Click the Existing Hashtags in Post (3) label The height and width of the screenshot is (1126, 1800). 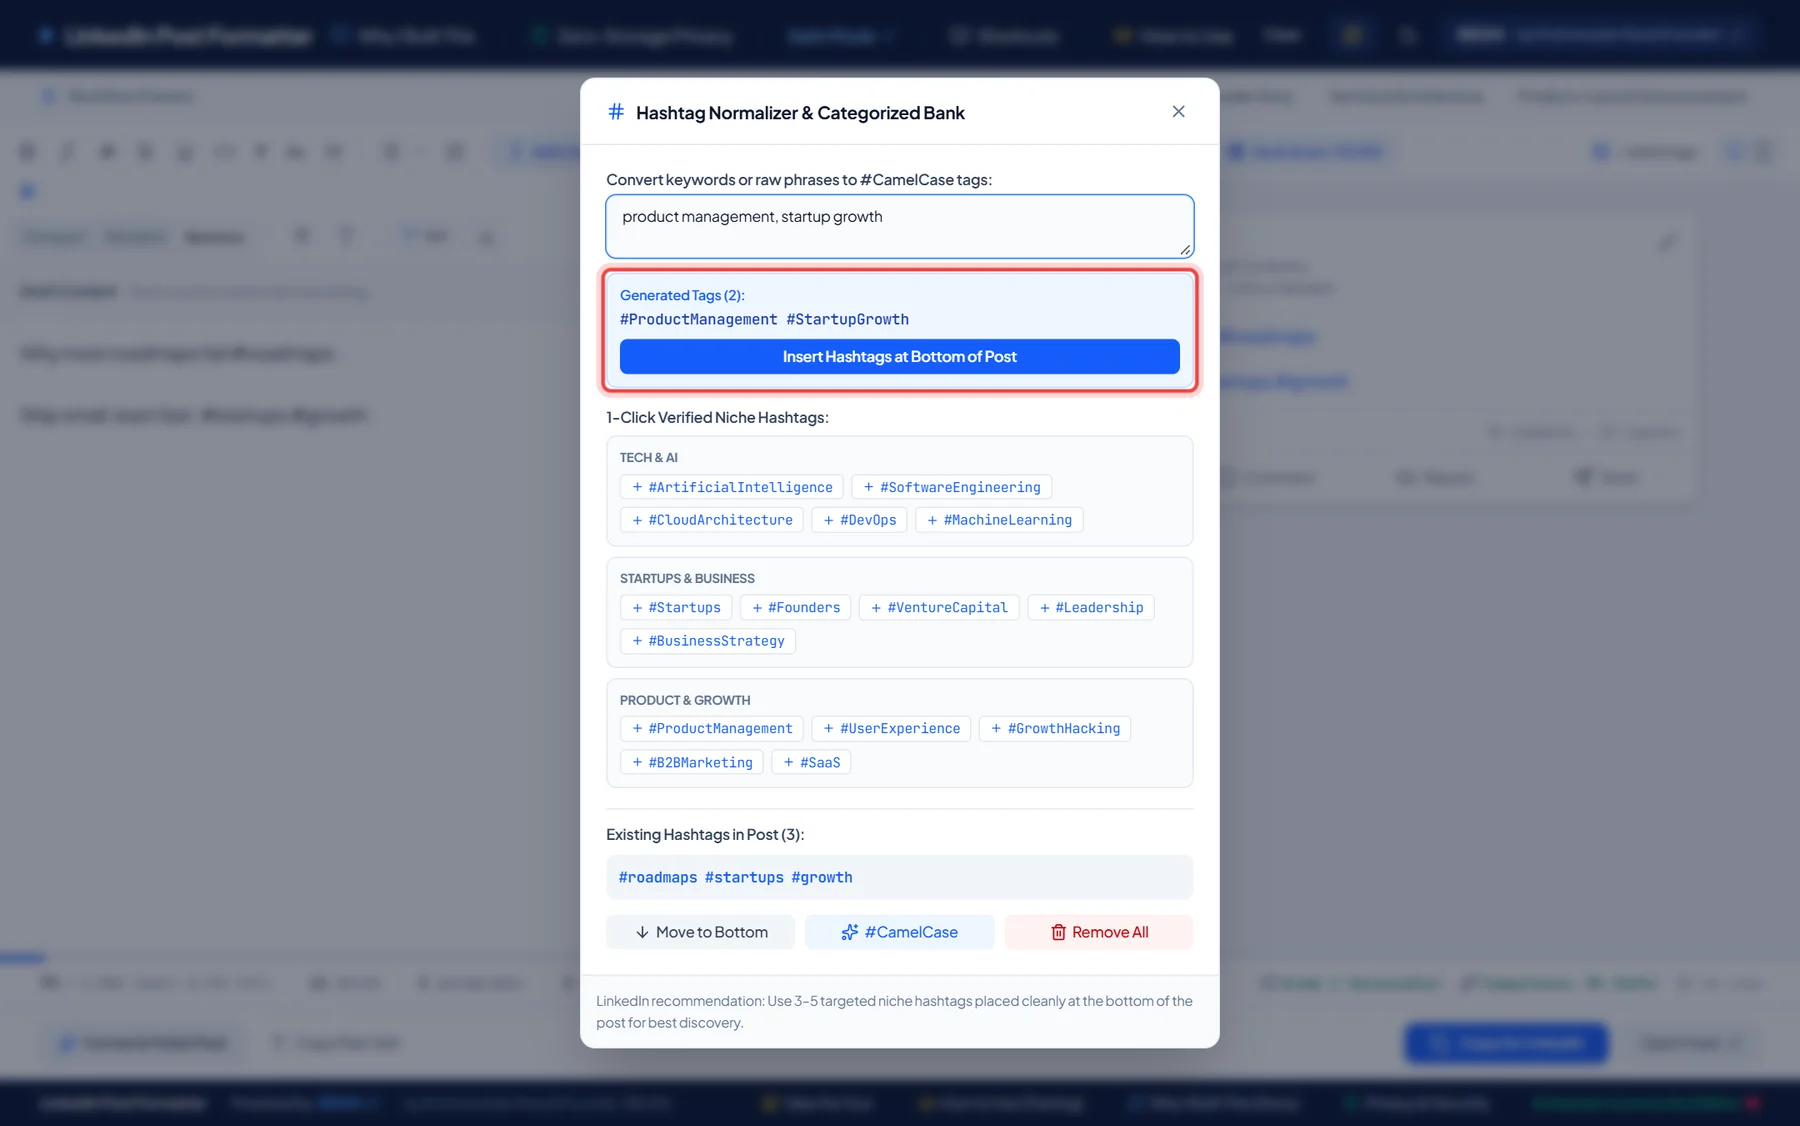705,834
